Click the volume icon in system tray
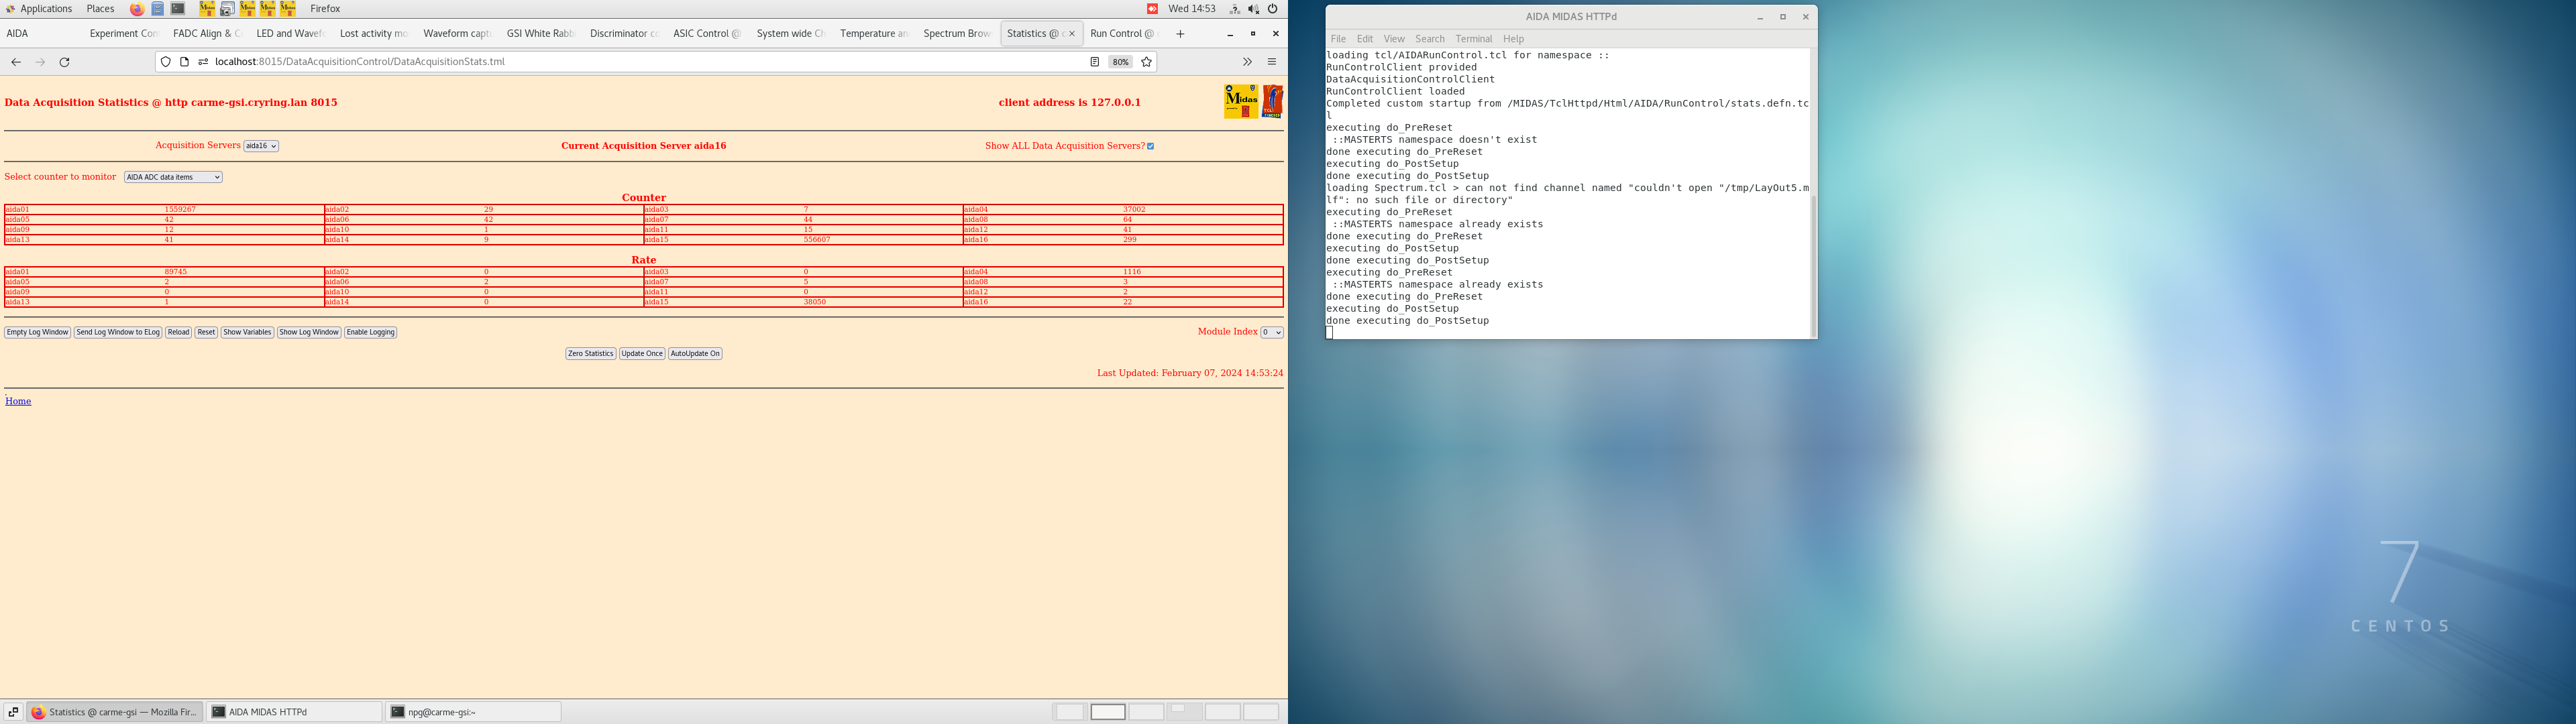This screenshot has width=2576, height=724. click(x=1253, y=9)
